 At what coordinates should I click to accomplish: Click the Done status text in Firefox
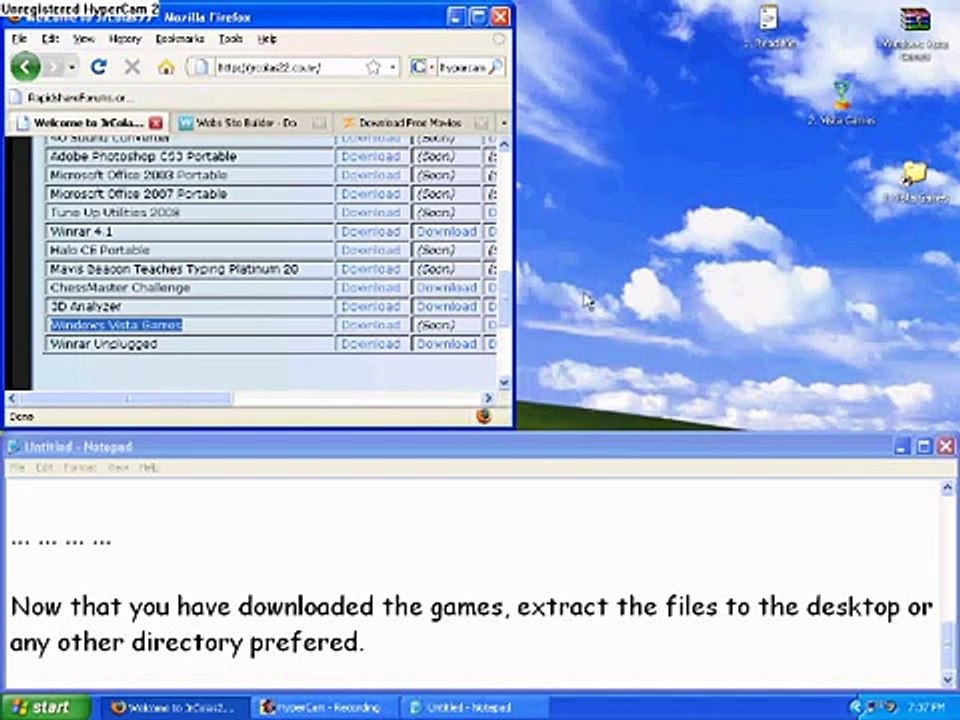click(x=21, y=417)
